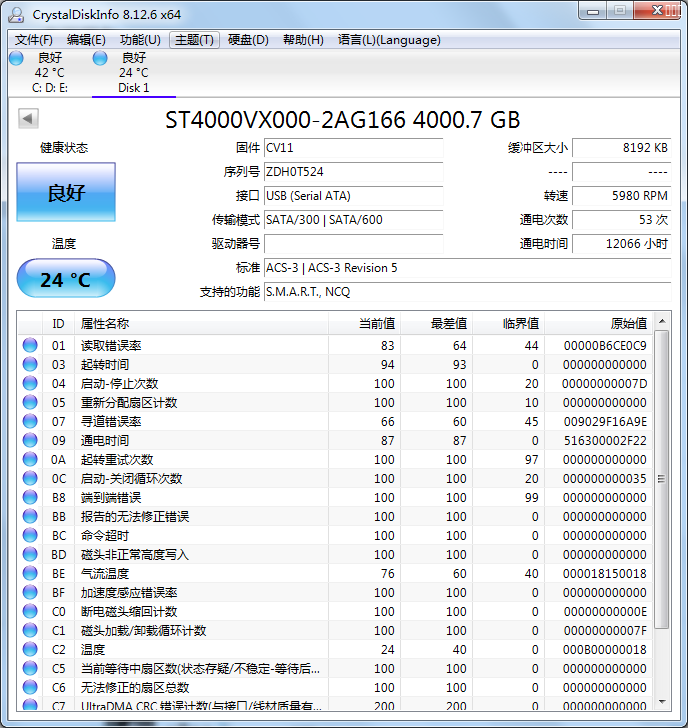The image size is (688, 728).
Task: Open the 主题(T) menu
Action: coord(195,40)
